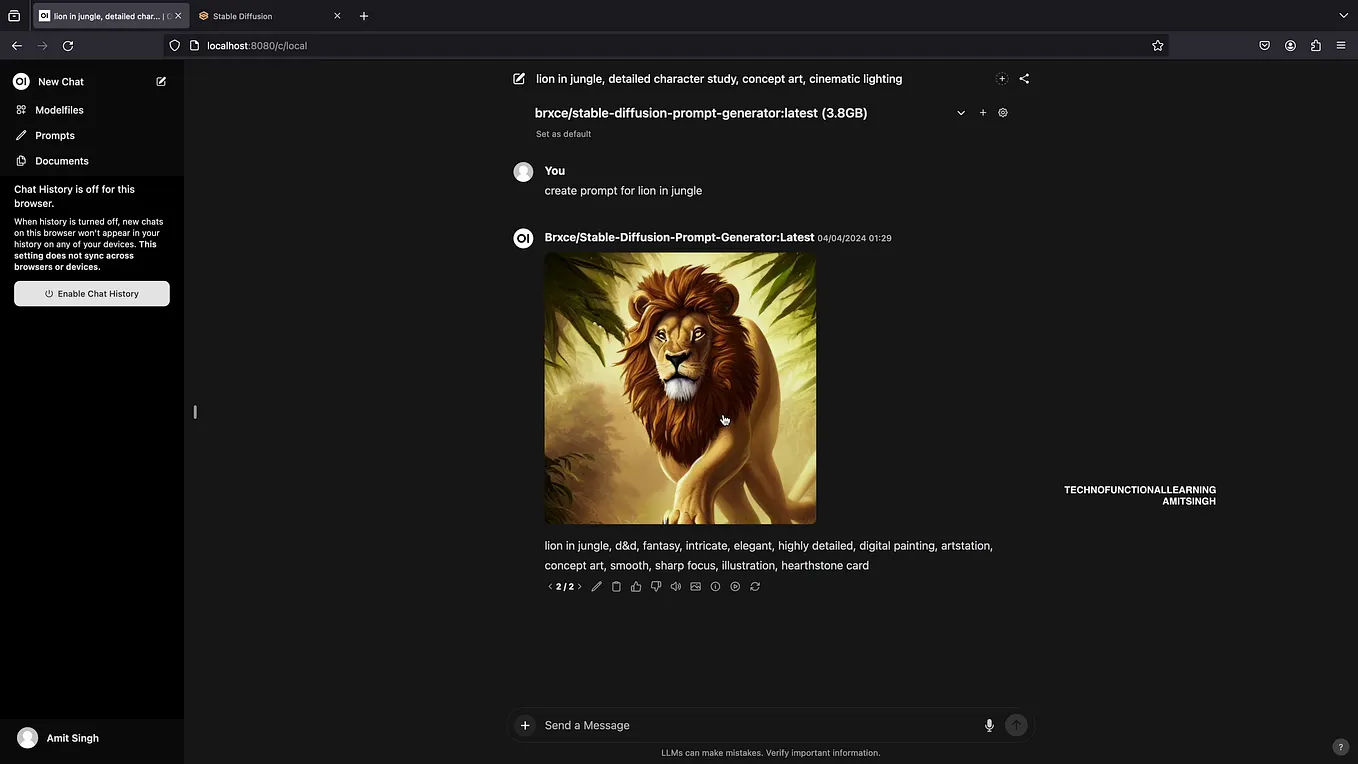Screen dimensions: 1358x764
Task: Start a New Chat from the sidebar
Action: [x=61, y=81]
